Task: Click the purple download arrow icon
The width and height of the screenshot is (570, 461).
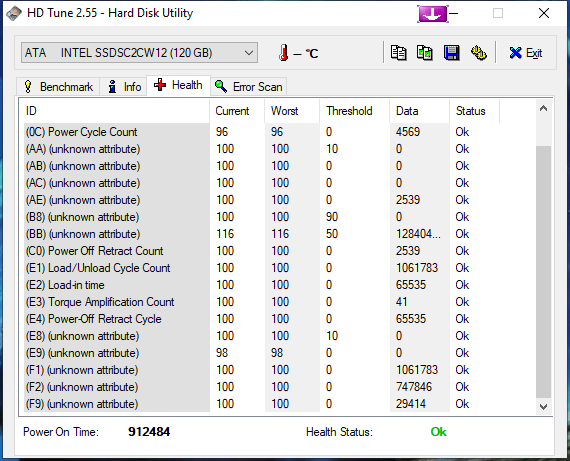Action: (433, 14)
